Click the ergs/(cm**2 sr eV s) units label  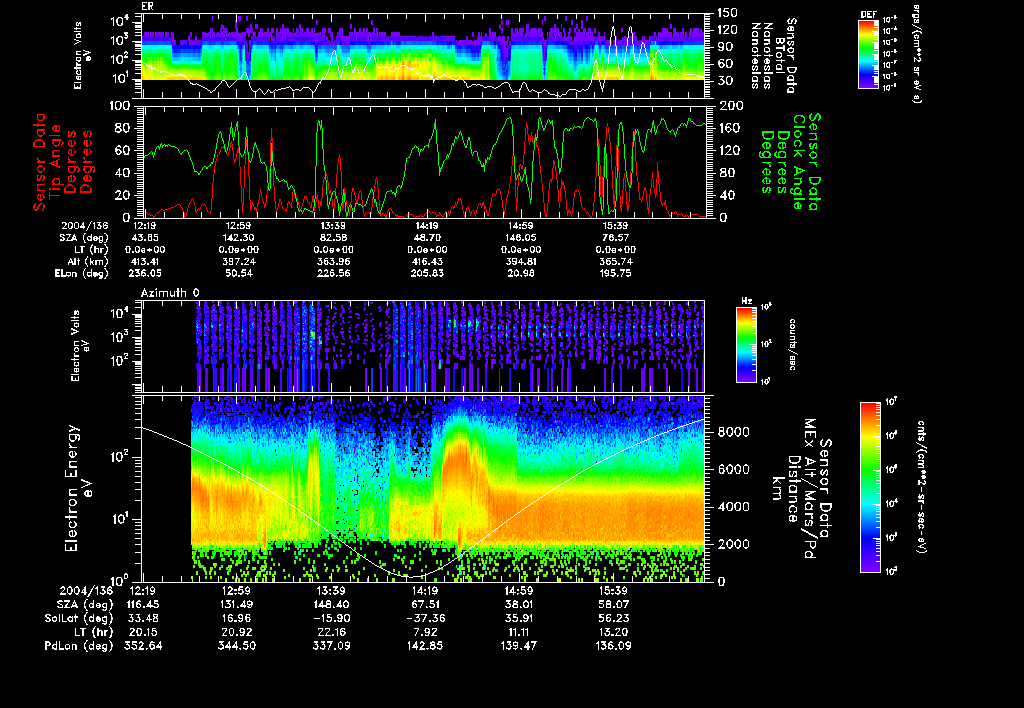(x=915, y=54)
